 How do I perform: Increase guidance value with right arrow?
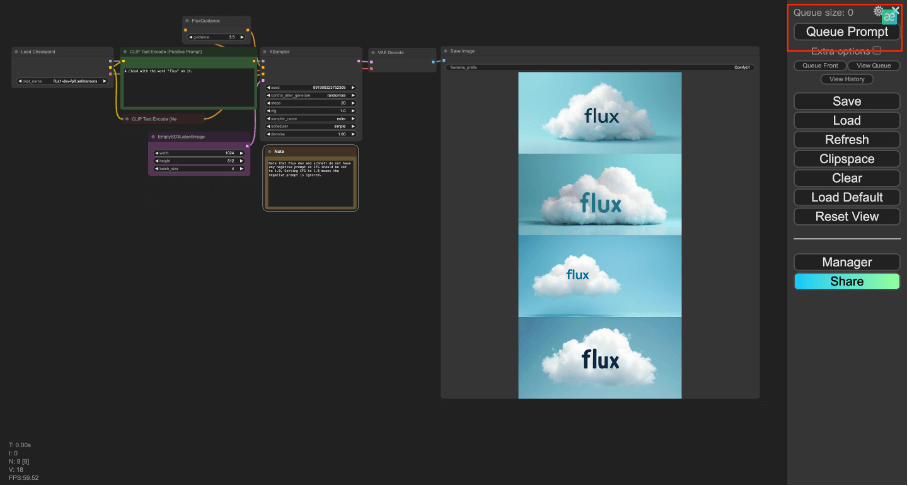(241, 37)
